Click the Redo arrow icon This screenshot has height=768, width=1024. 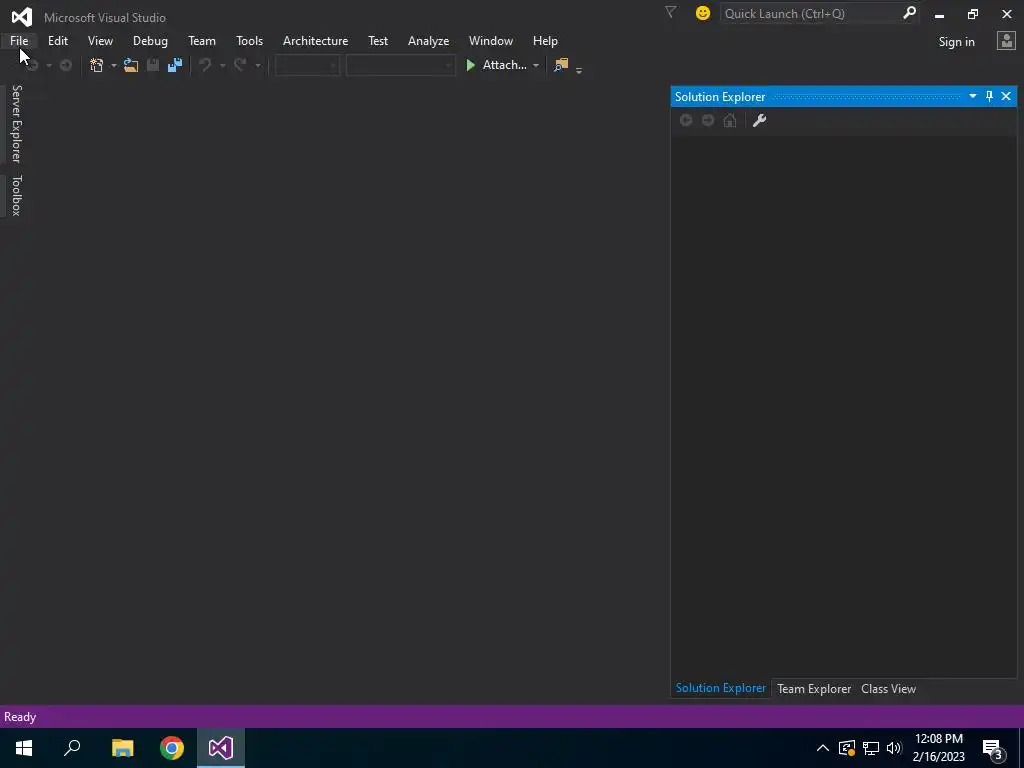pos(240,65)
